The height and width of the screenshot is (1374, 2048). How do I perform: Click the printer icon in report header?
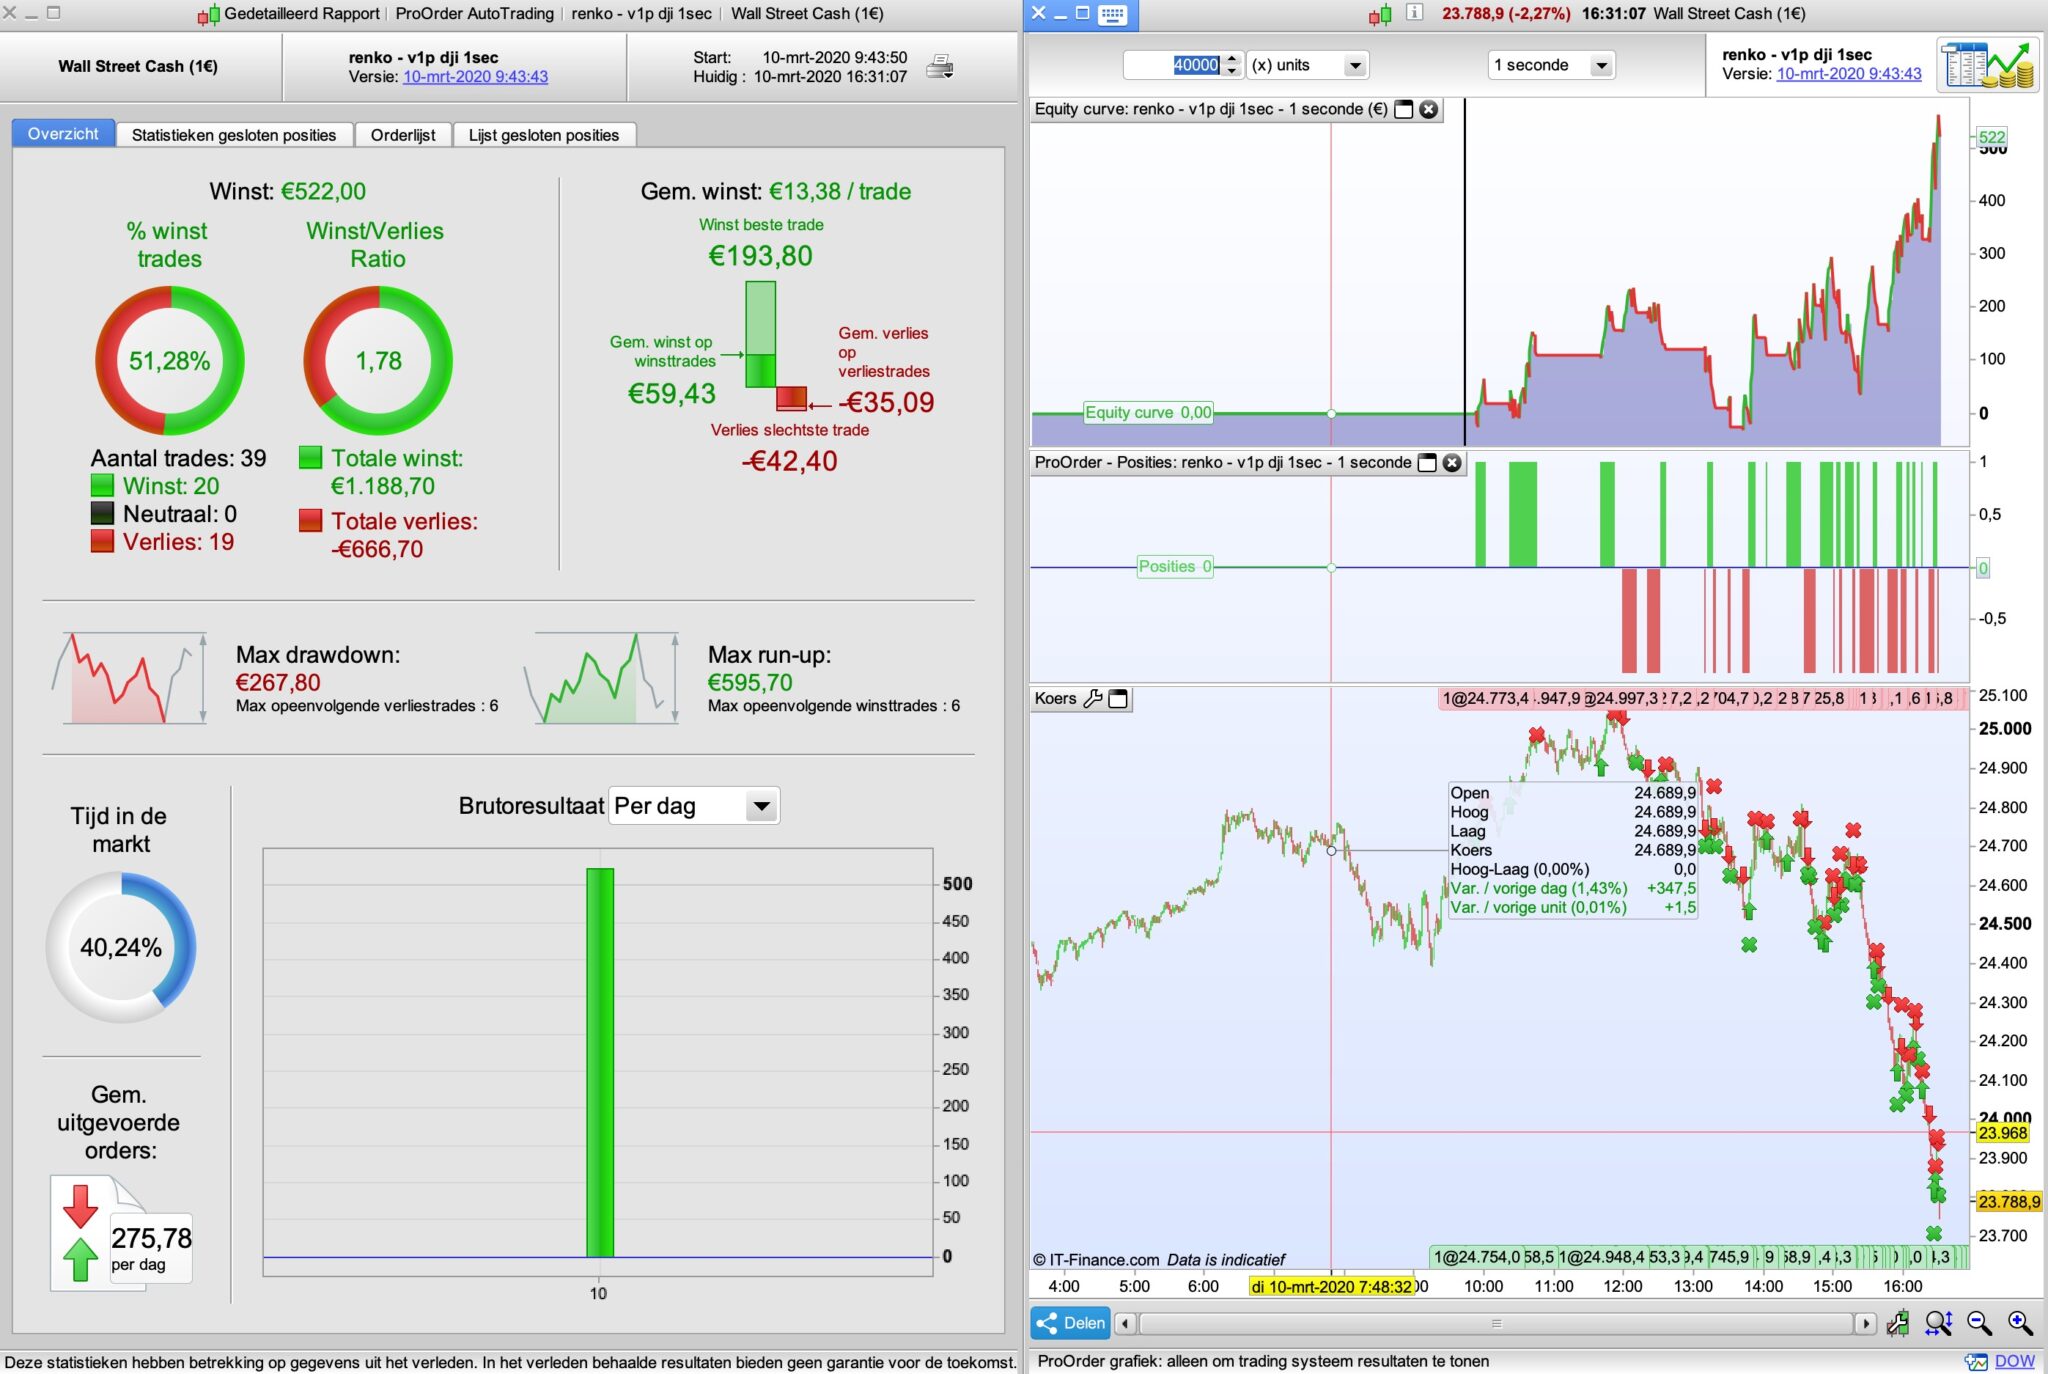click(939, 67)
